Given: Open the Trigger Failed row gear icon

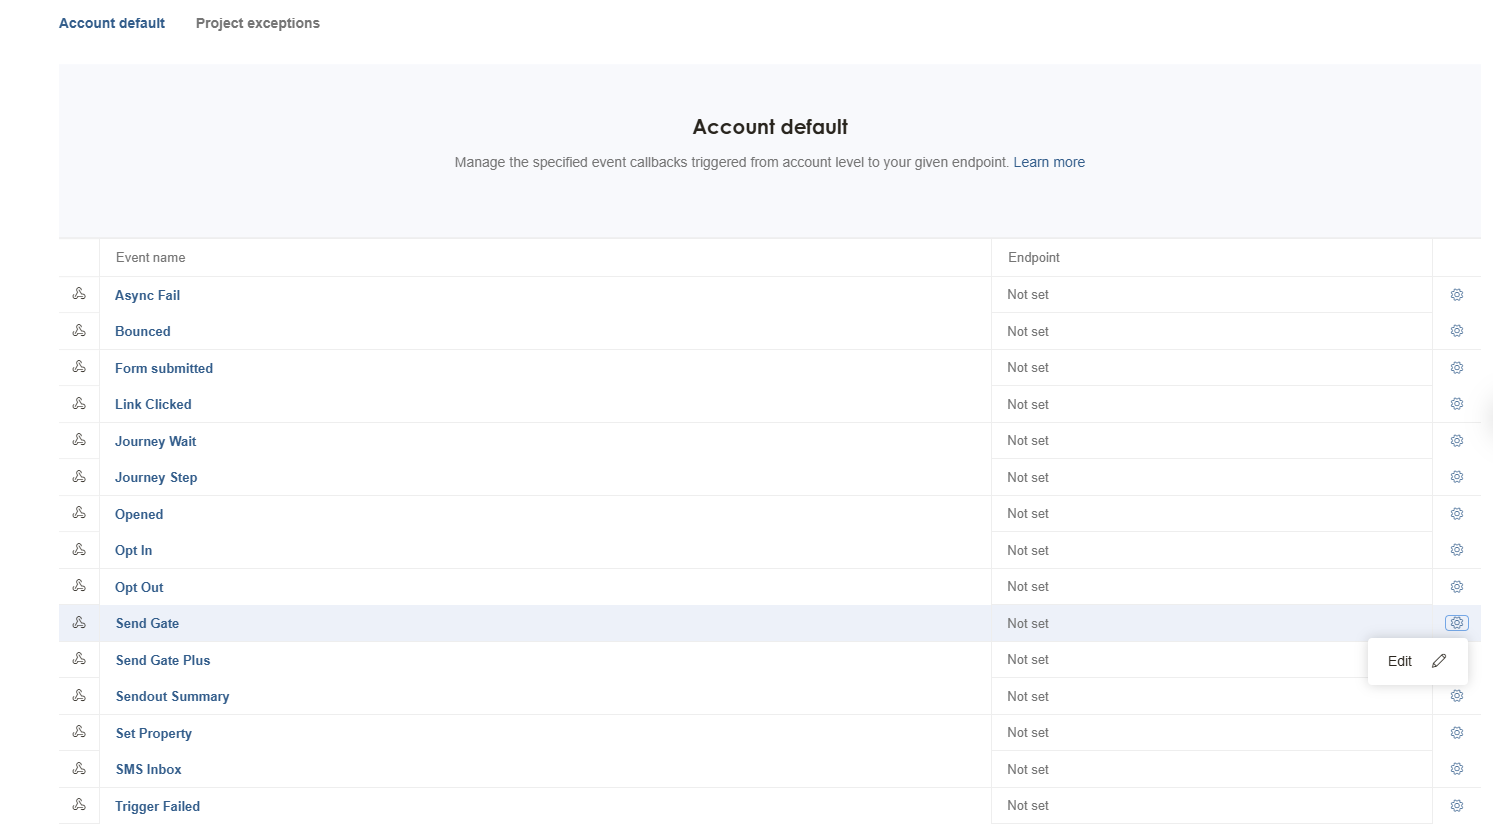Looking at the screenshot, I should [1456, 806].
